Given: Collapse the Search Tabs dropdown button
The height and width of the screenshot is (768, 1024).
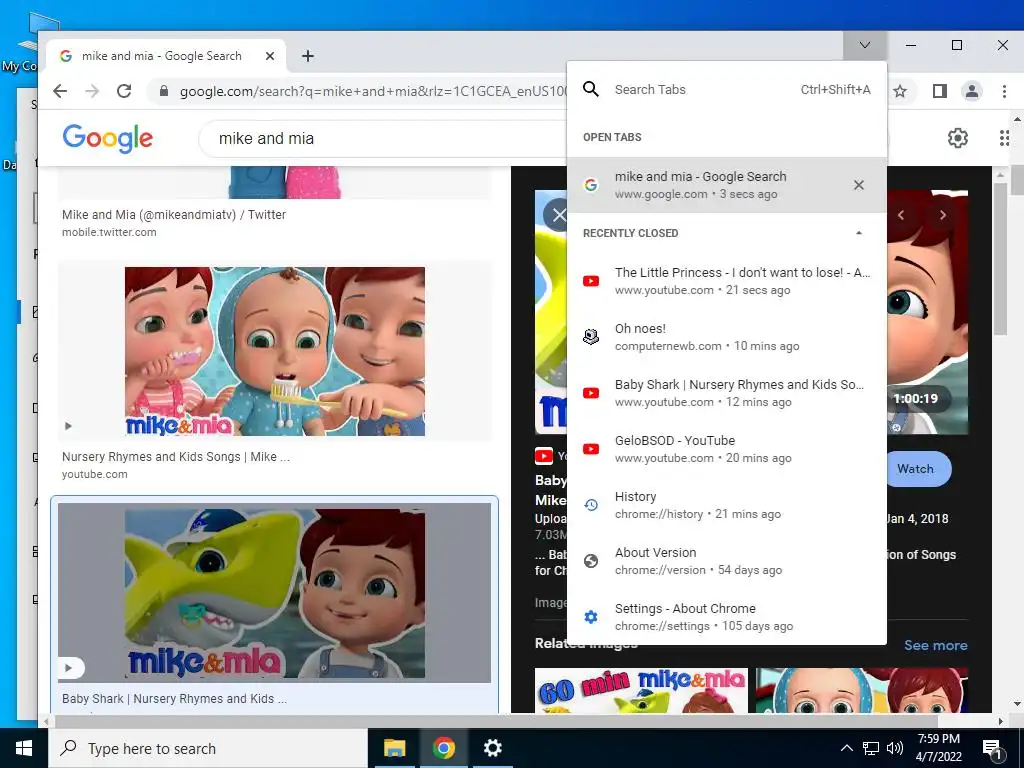Looking at the screenshot, I should (865, 45).
